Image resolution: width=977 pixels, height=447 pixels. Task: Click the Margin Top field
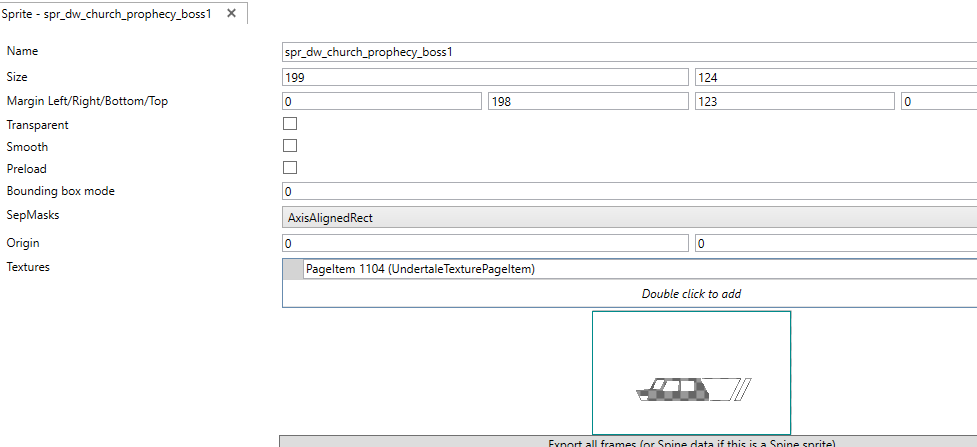pyautogui.click(x=939, y=101)
